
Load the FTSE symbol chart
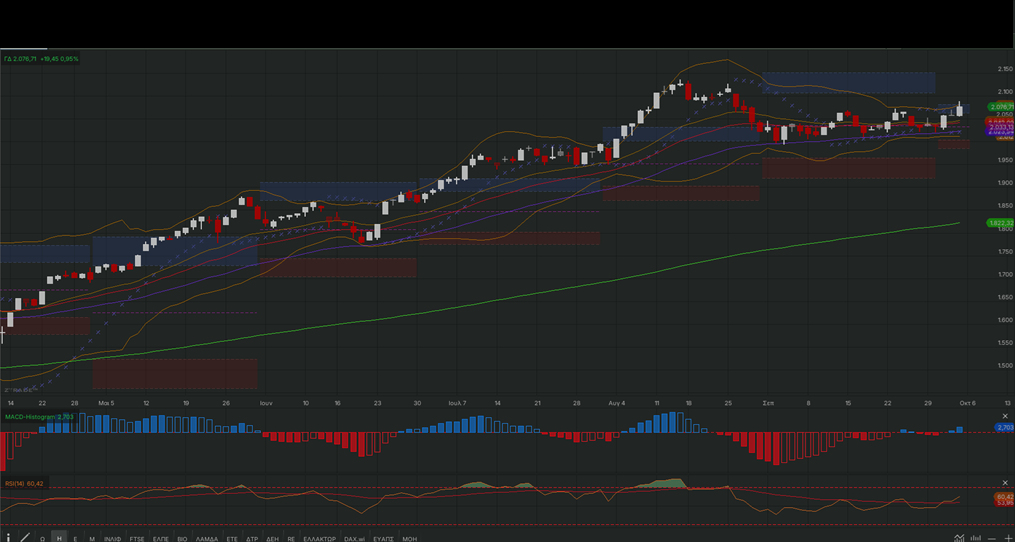137,539
